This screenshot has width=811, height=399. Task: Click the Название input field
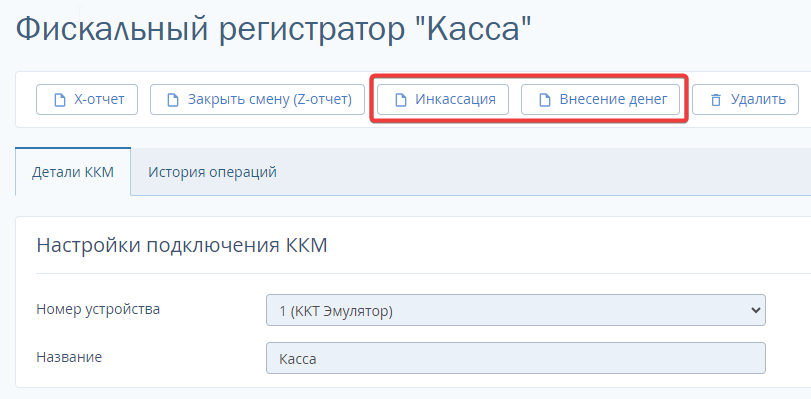(516, 358)
